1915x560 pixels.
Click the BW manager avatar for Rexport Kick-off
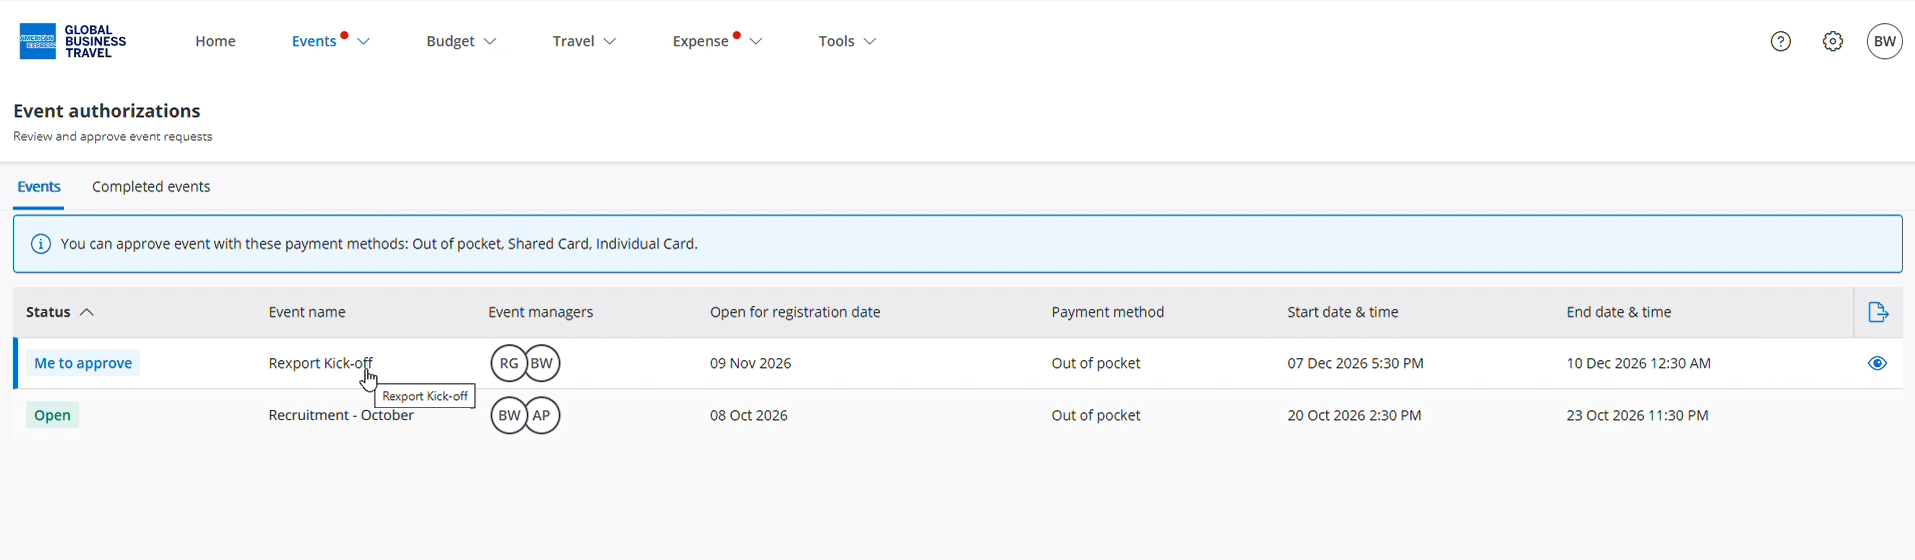(542, 363)
